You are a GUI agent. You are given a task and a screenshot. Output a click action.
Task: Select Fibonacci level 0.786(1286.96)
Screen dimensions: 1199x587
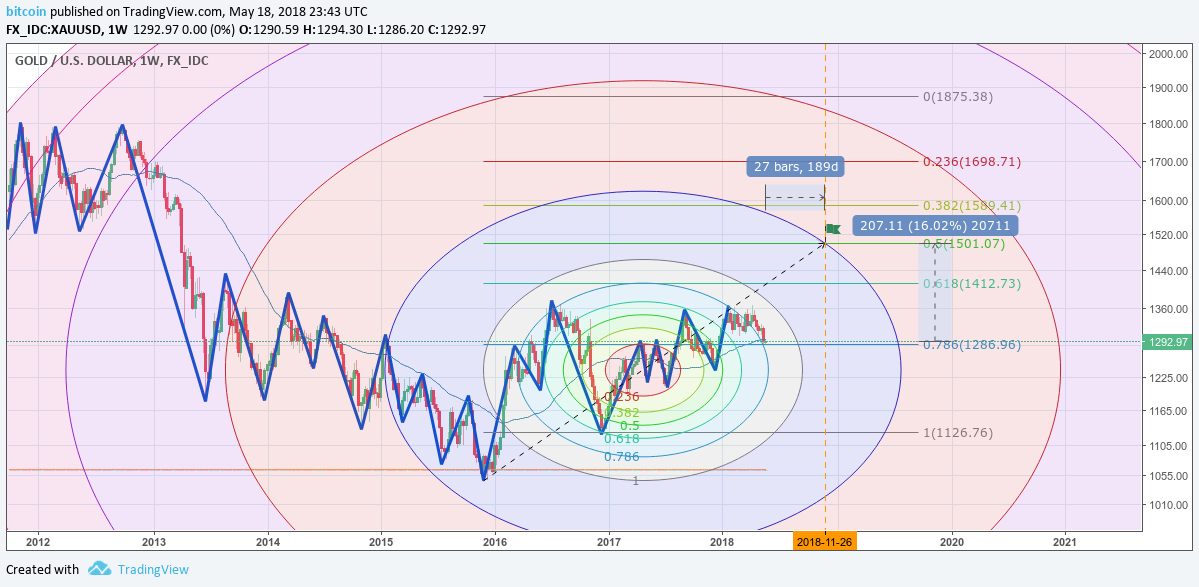971,345
